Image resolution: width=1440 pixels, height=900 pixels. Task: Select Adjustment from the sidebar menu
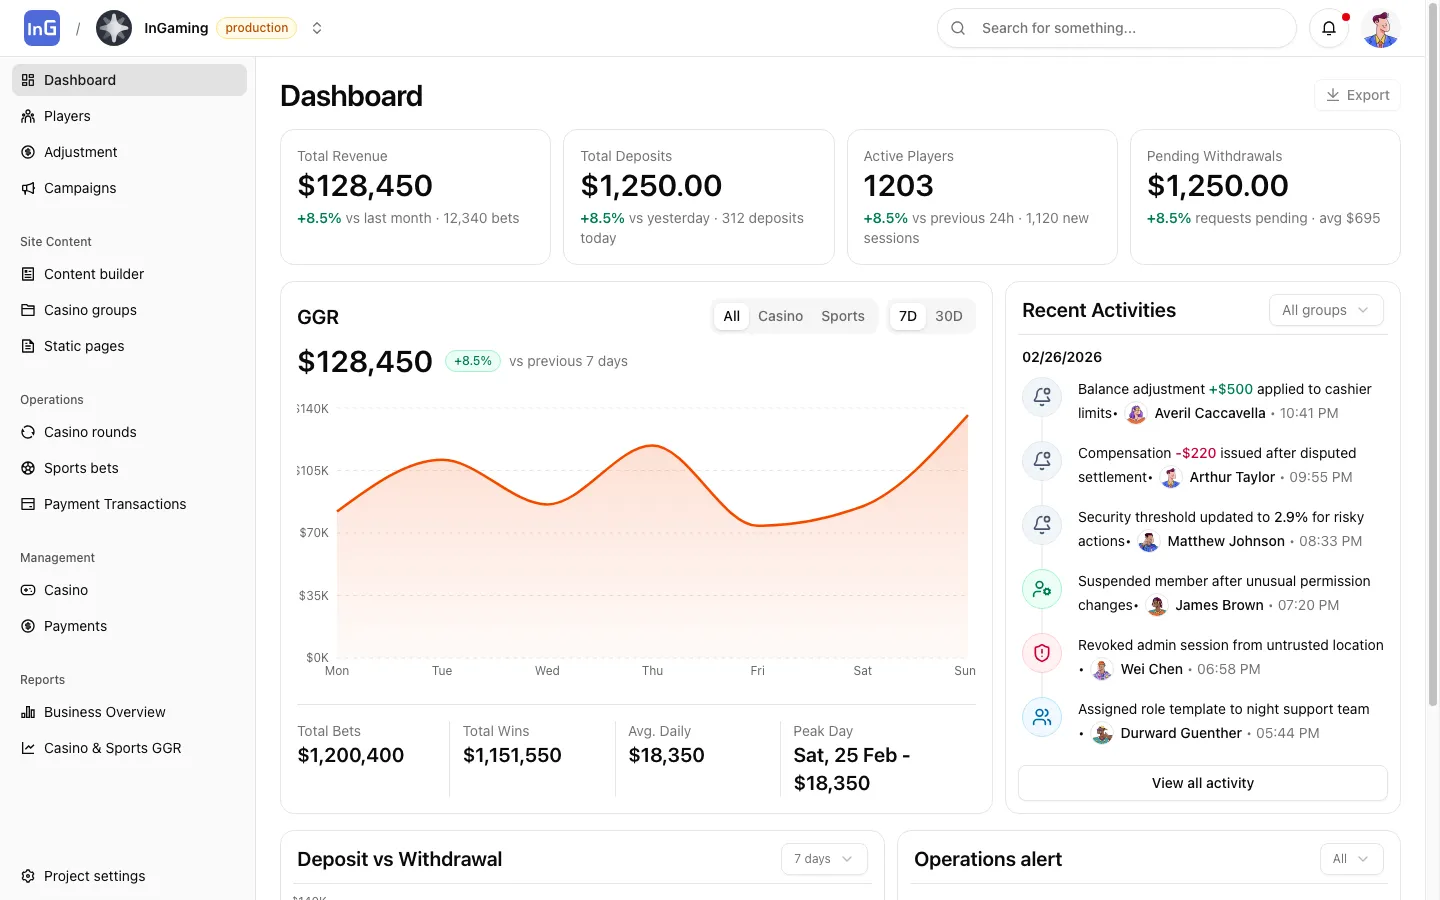tap(81, 152)
